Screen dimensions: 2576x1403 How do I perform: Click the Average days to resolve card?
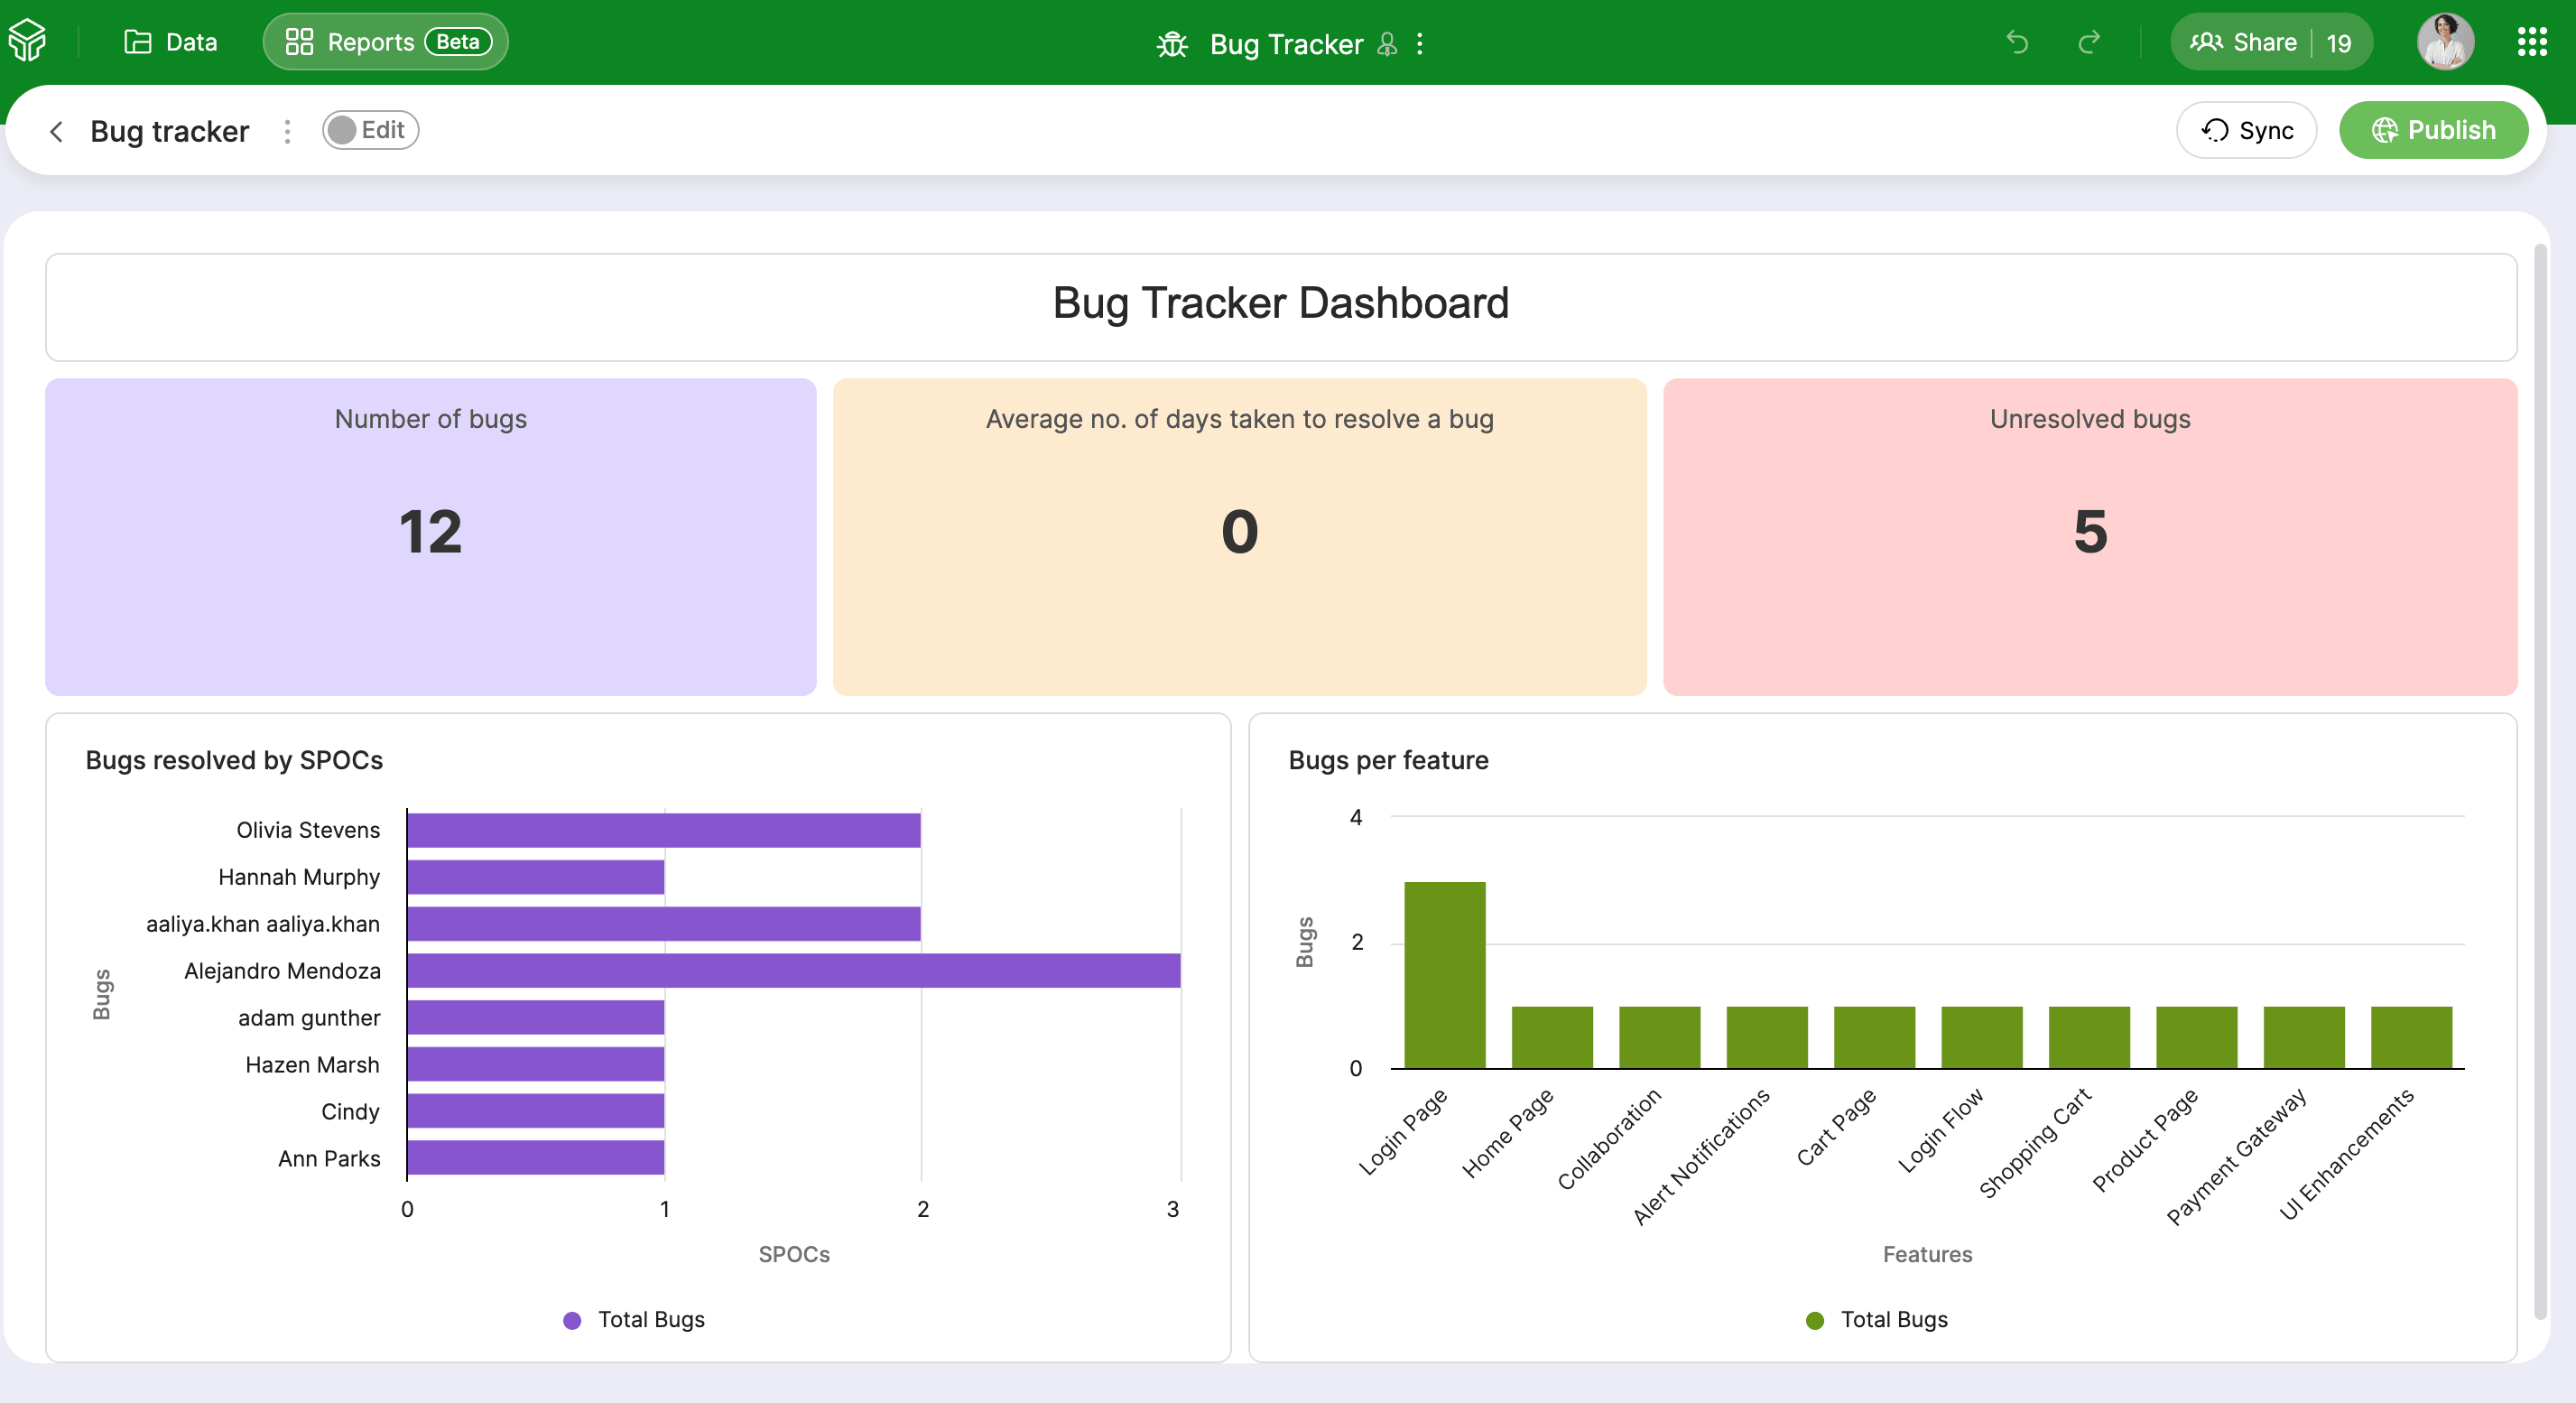click(1239, 536)
